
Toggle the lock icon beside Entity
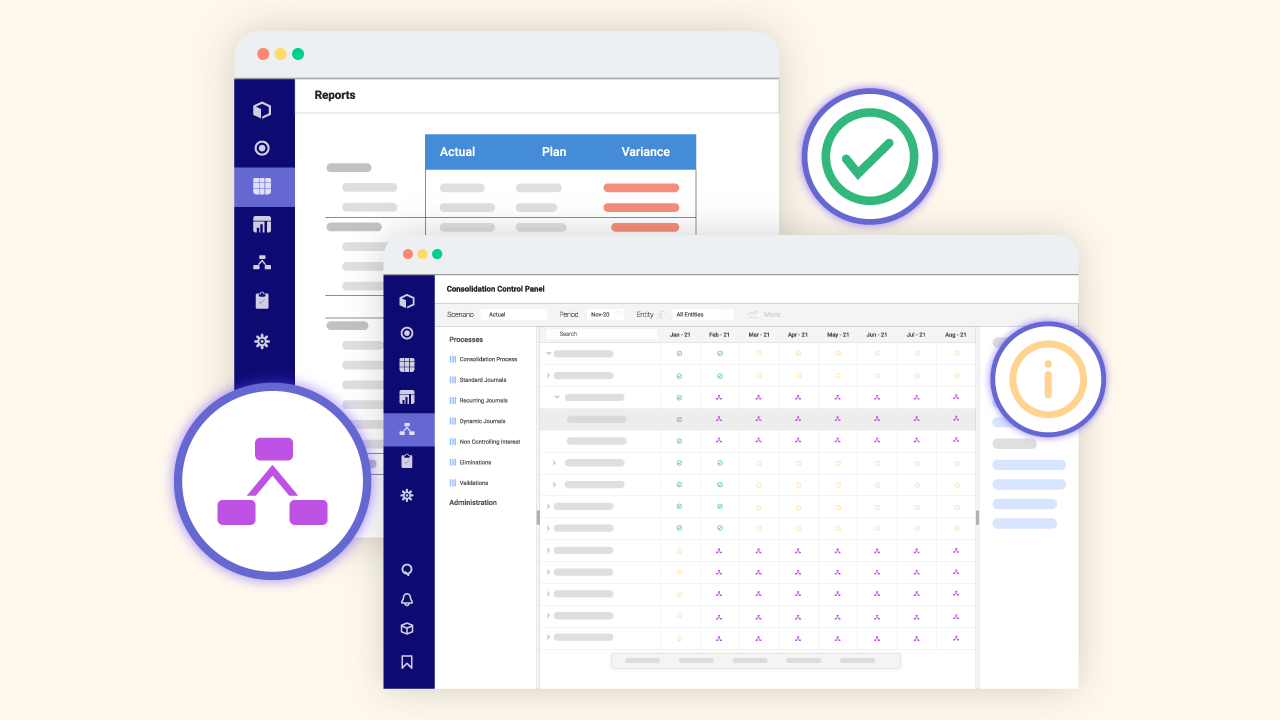(x=661, y=314)
